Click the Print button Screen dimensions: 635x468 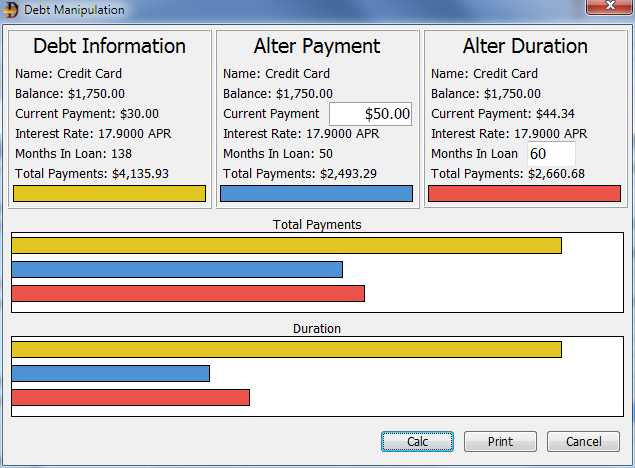tap(500, 441)
